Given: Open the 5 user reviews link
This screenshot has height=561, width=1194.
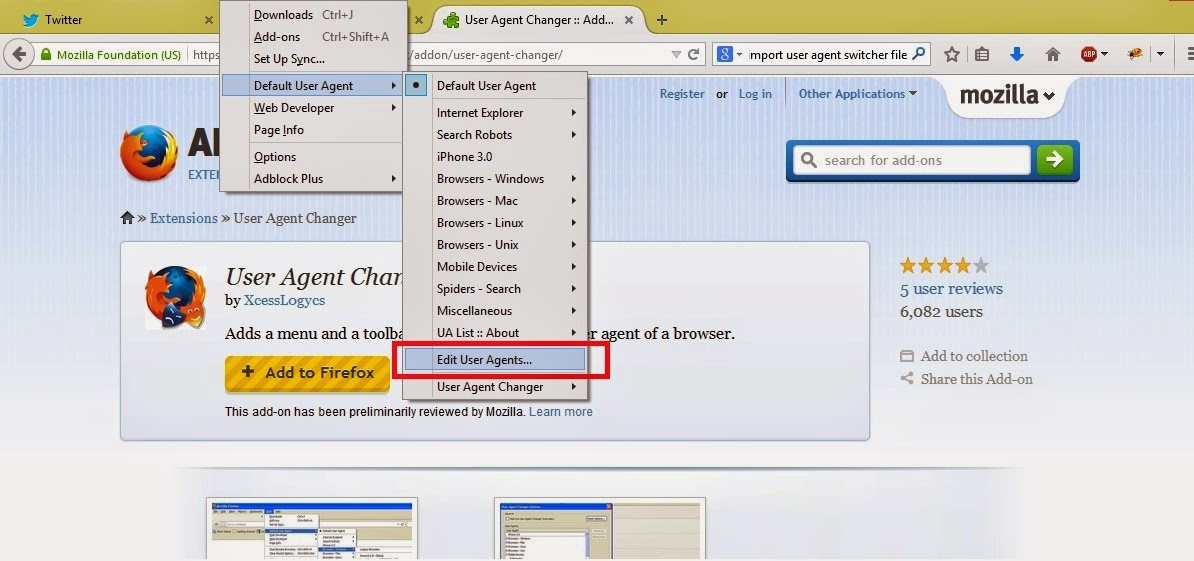Looking at the screenshot, I should coord(951,289).
